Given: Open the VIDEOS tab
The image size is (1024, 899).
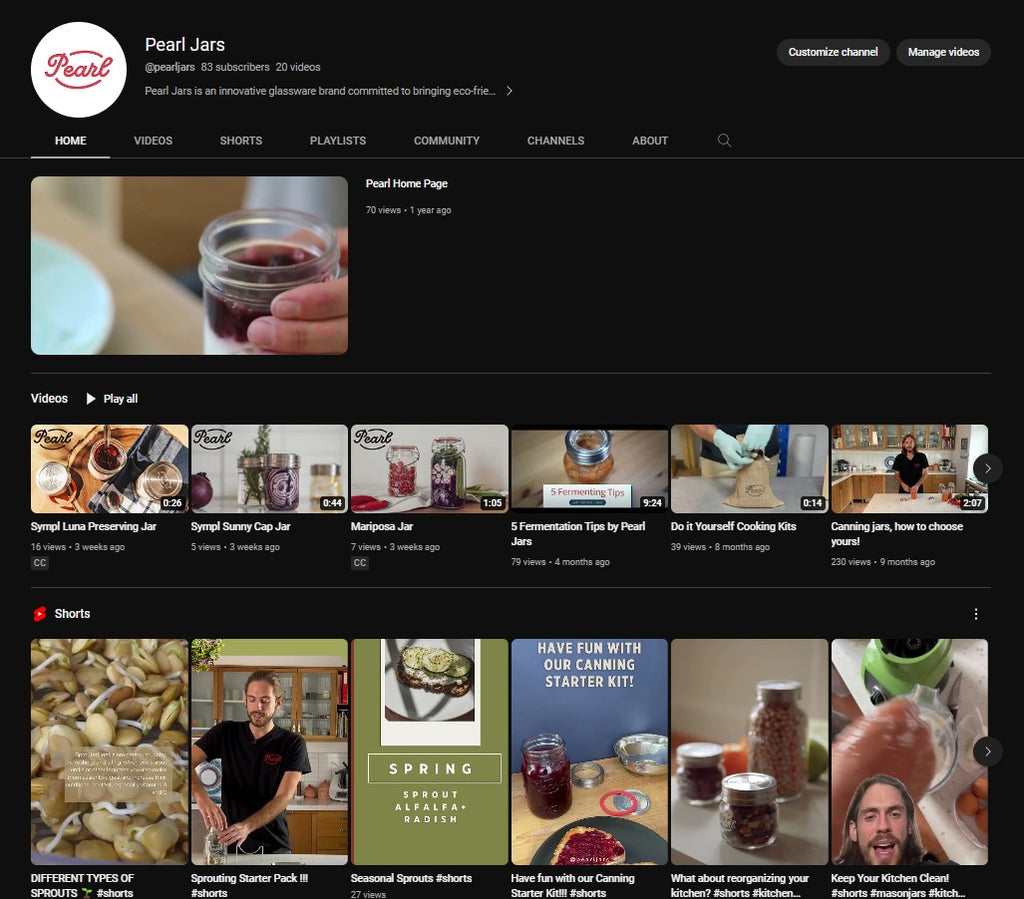Looking at the screenshot, I should (153, 140).
